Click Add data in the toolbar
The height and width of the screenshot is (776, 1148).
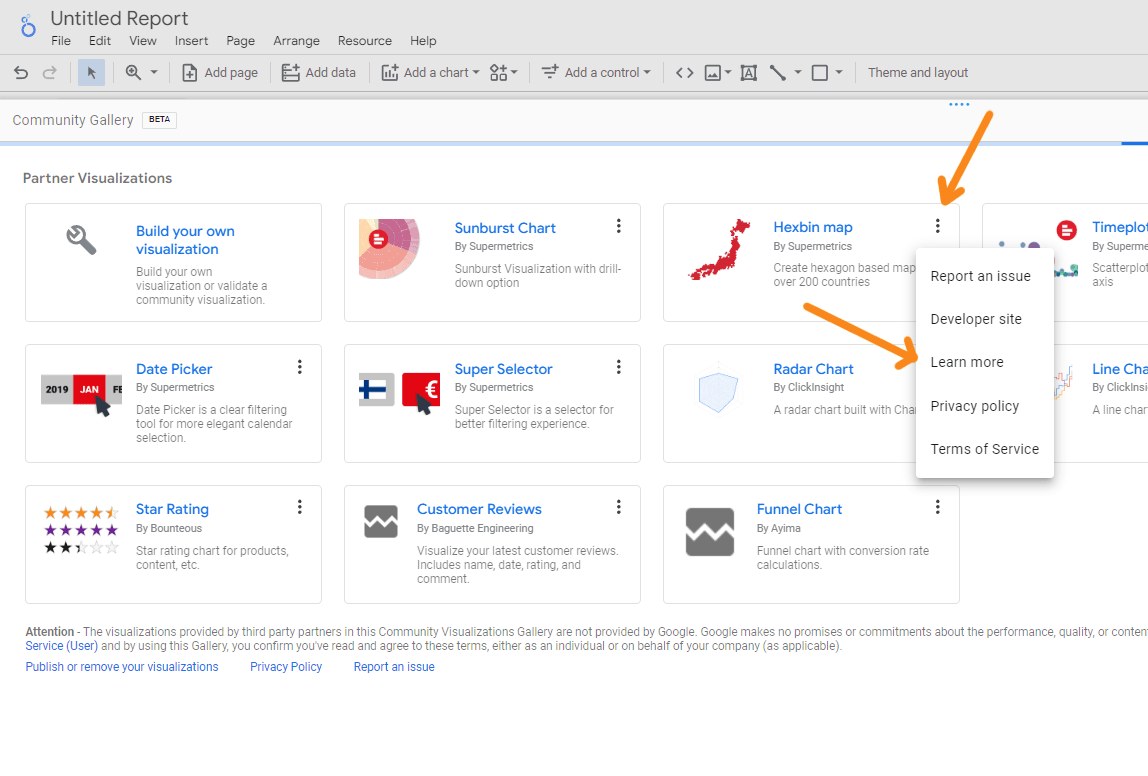[318, 72]
